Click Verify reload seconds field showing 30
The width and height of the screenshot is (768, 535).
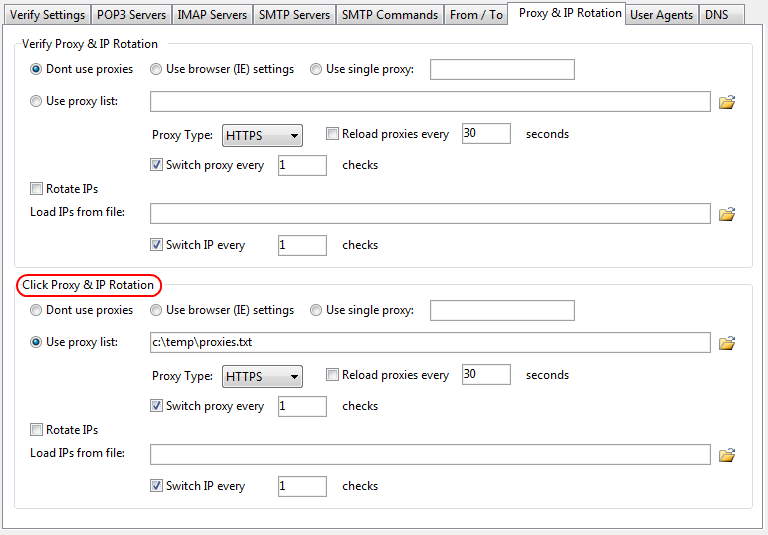486,134
